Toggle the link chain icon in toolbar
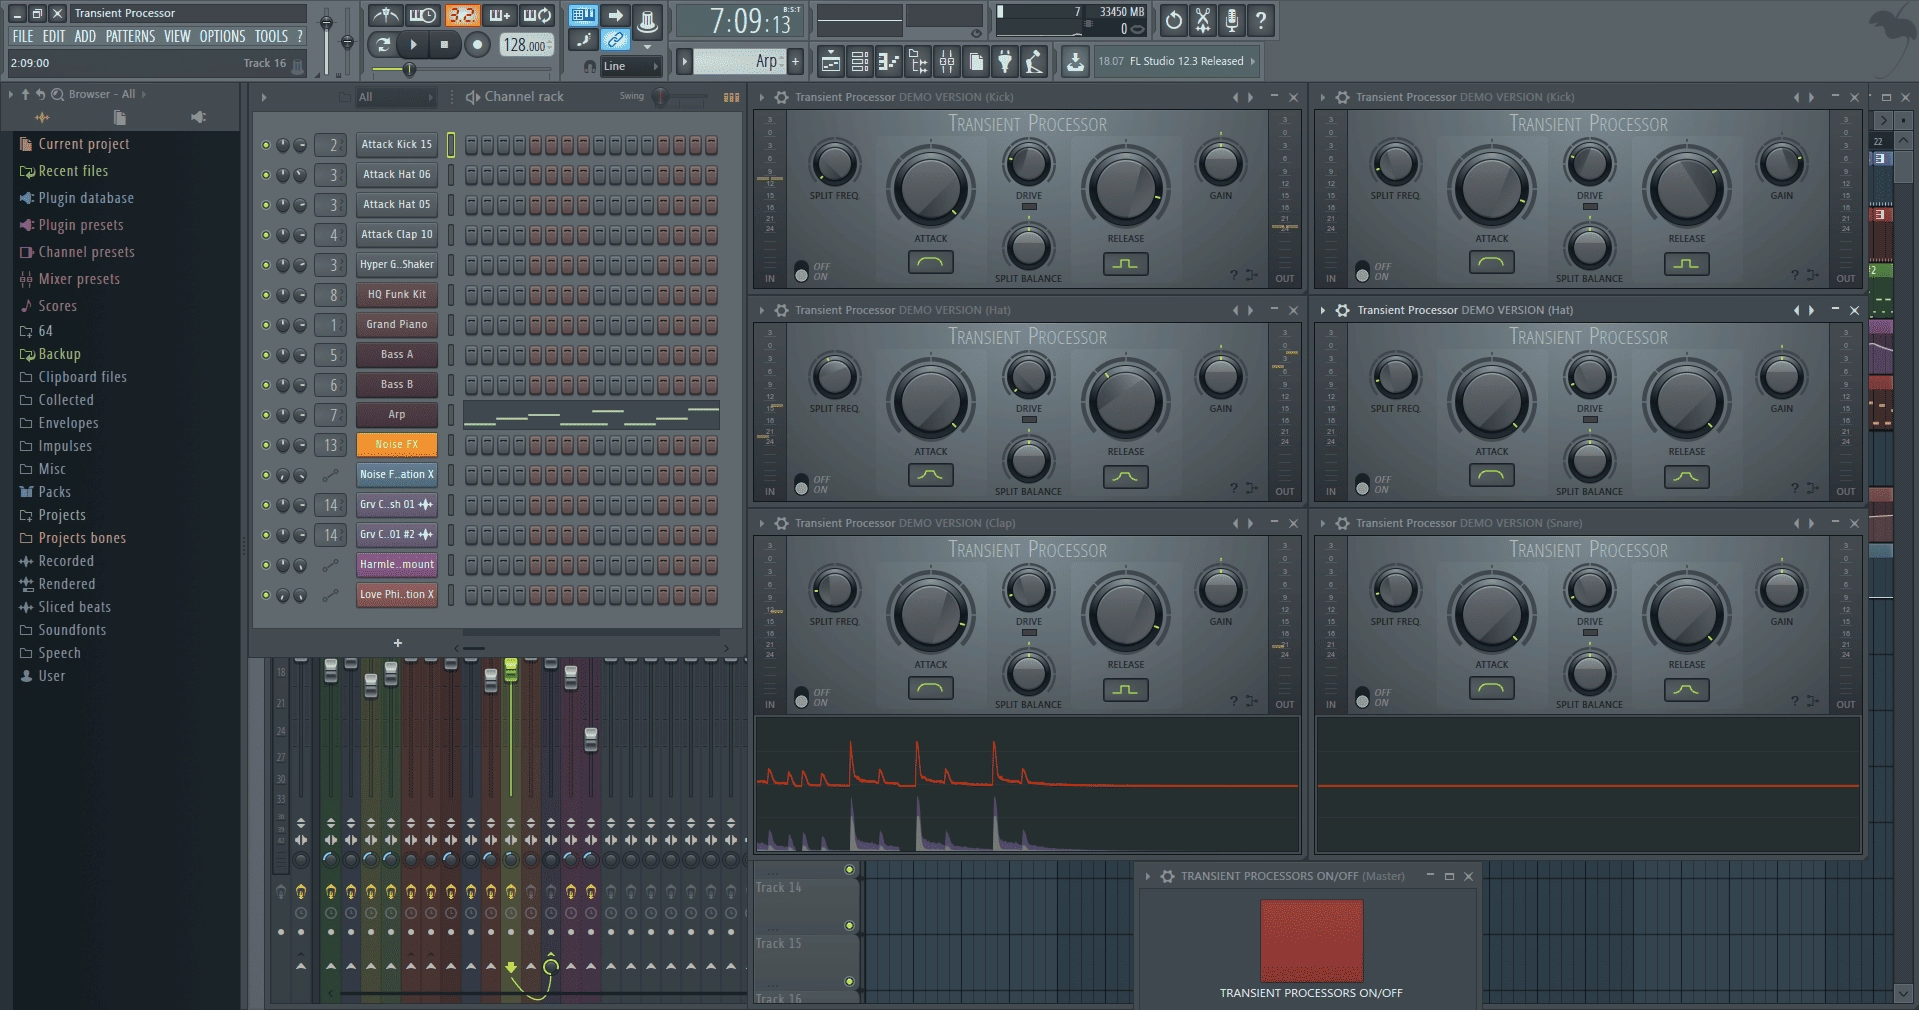Viewport: 1919px width, 1010px height. coord(616,40)
